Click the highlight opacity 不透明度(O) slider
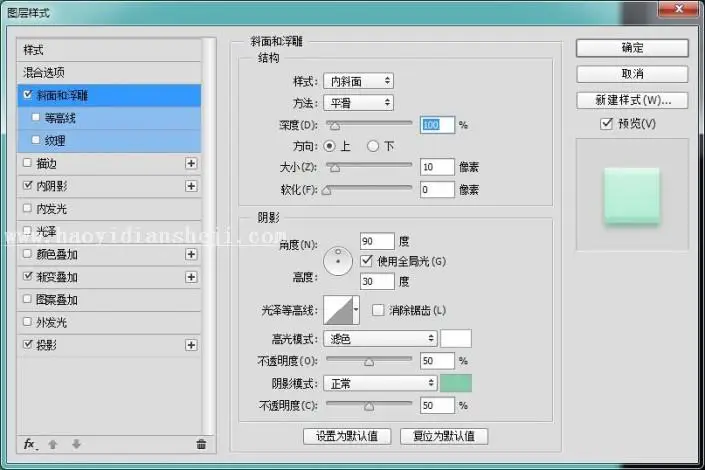This screenshot has height=470, width=705. tap(369, 360)
